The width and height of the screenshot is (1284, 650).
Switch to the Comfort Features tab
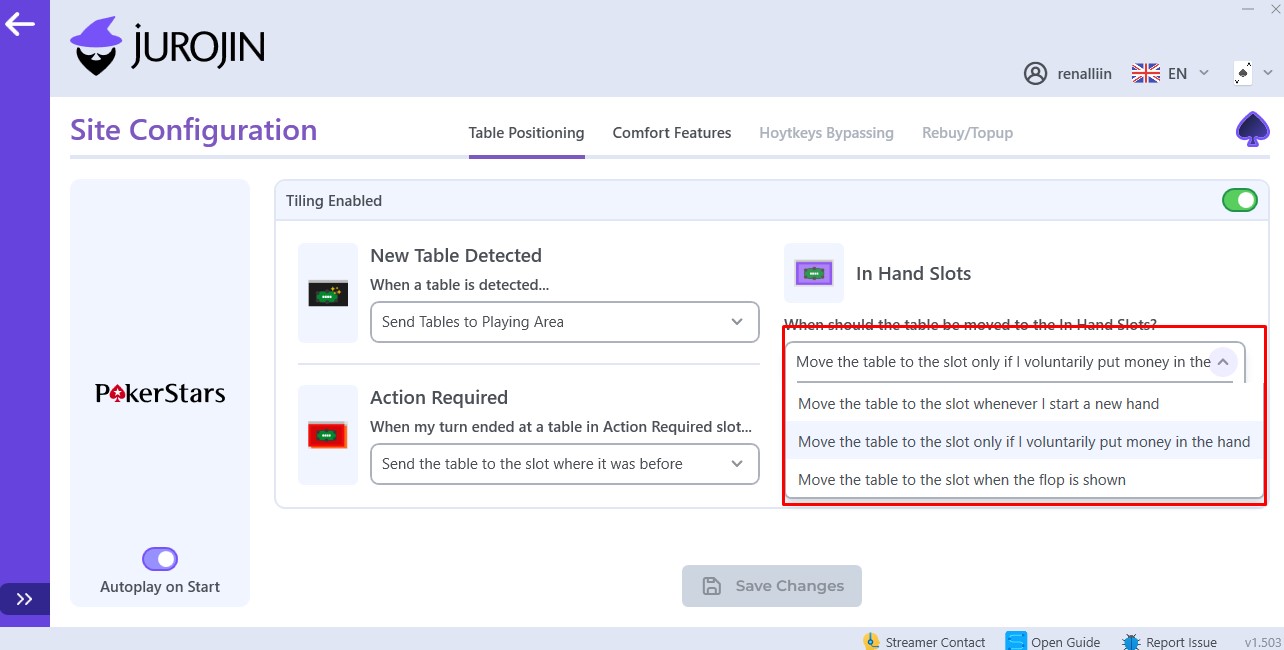(x=671, y=133)
